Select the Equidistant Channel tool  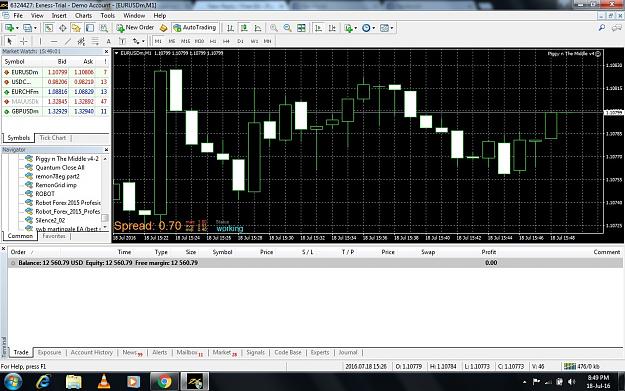point(81,41)
